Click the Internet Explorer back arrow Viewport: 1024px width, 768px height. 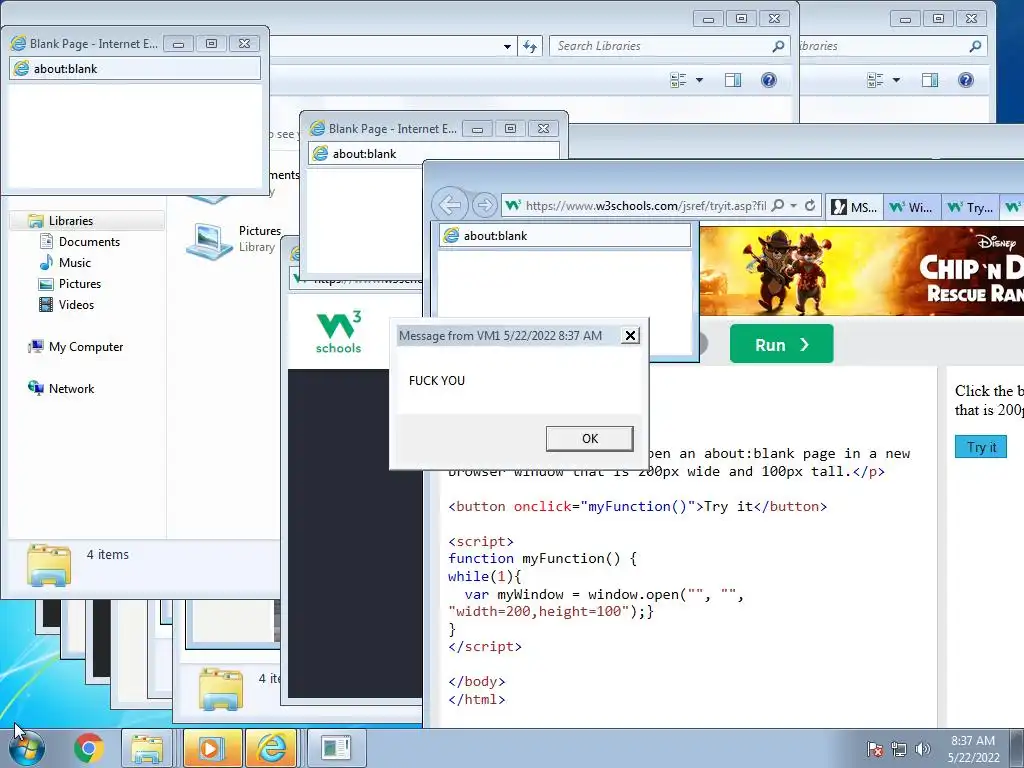point(450,205)
